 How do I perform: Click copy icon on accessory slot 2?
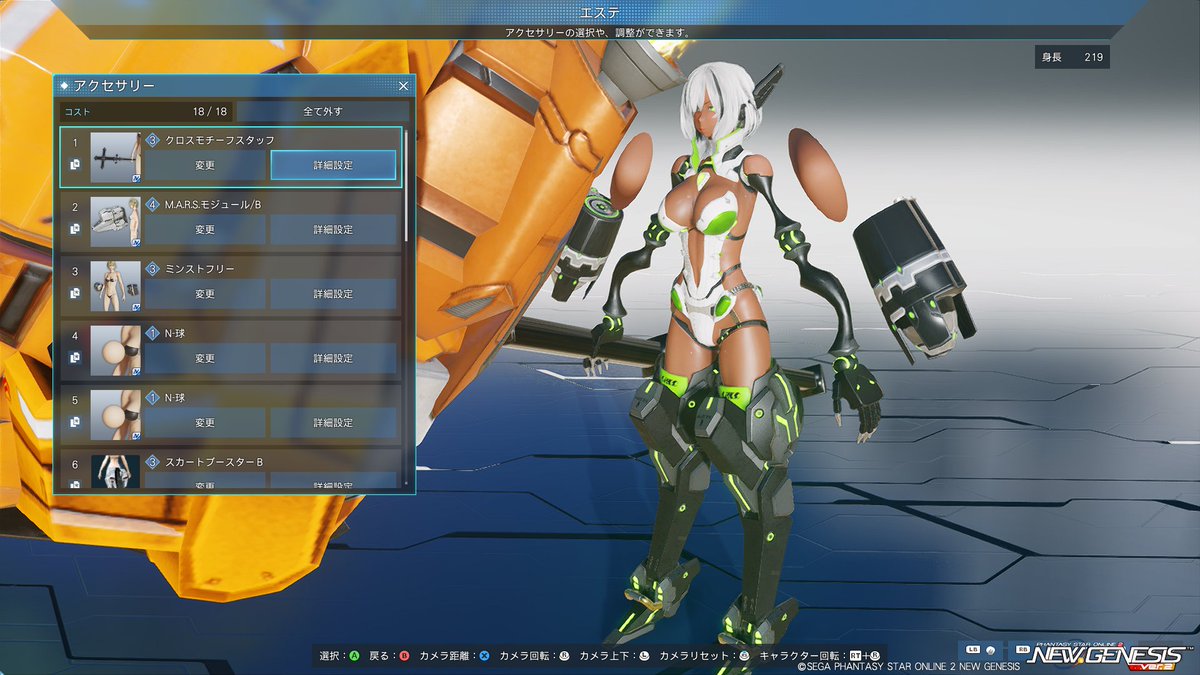point(75,229)
